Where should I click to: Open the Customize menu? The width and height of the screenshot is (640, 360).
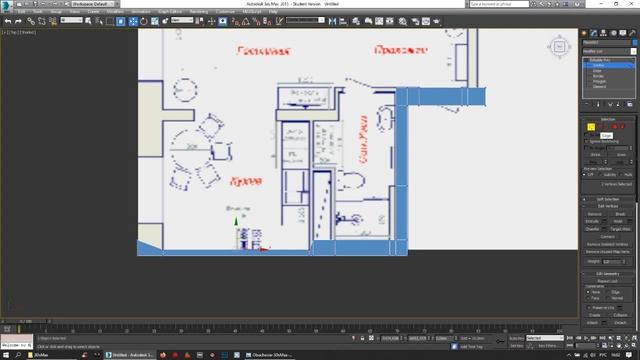(x=225, y=12)
